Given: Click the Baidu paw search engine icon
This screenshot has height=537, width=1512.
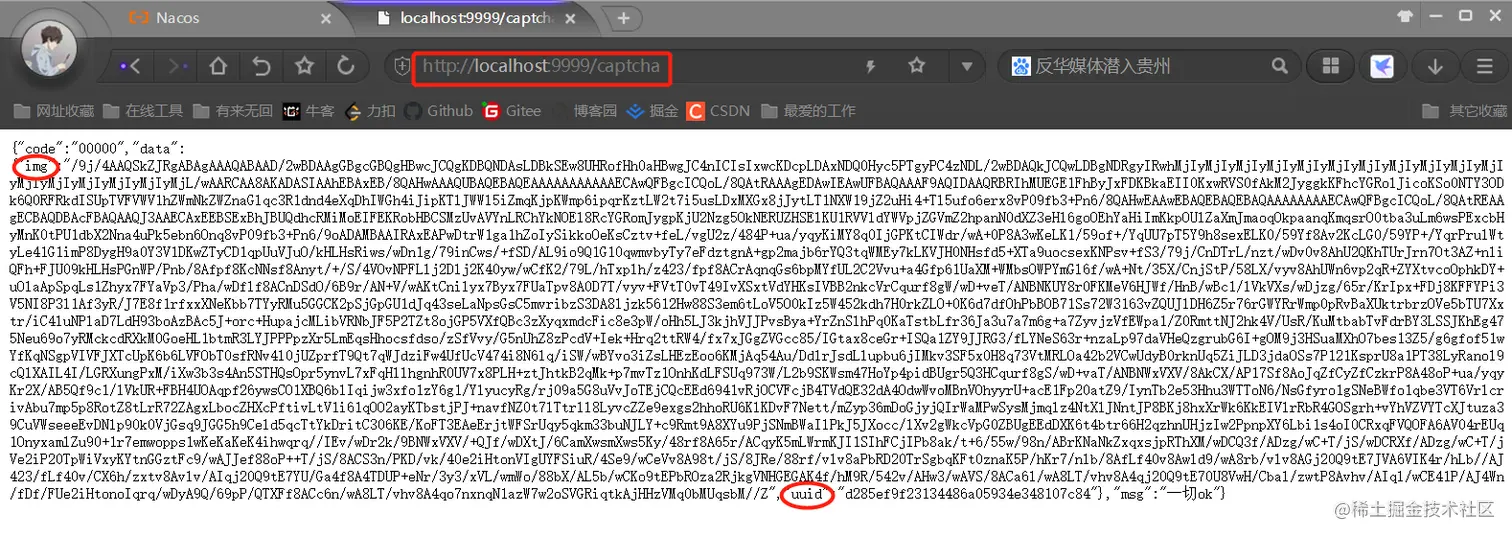Looking at the screenshot, I should (x=1020, y=66).
